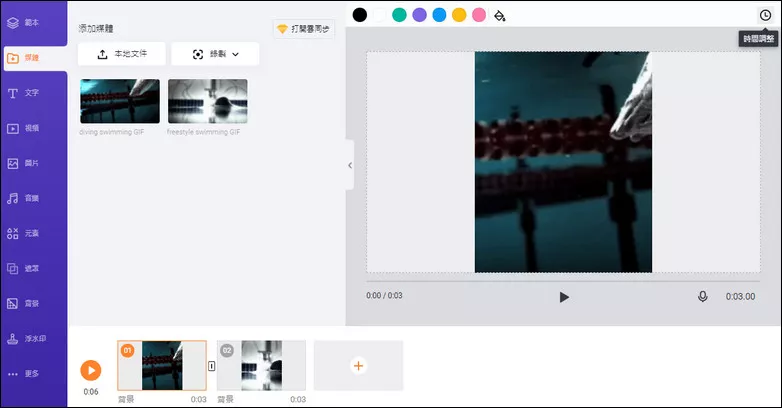The height and width of the screenshot is (408, 782).
Task: Select the diving swimming GIF thumbnail
Action: click(120, 101)
